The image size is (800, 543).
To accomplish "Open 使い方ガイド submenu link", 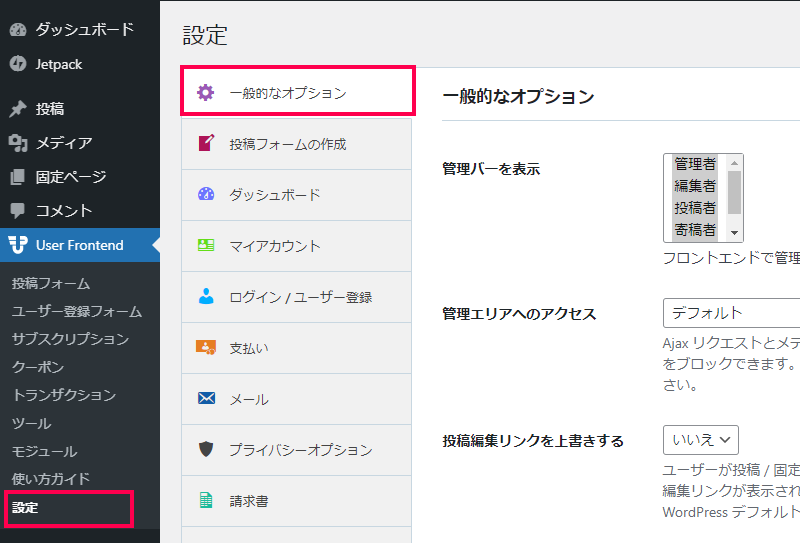I will point(51,479).
